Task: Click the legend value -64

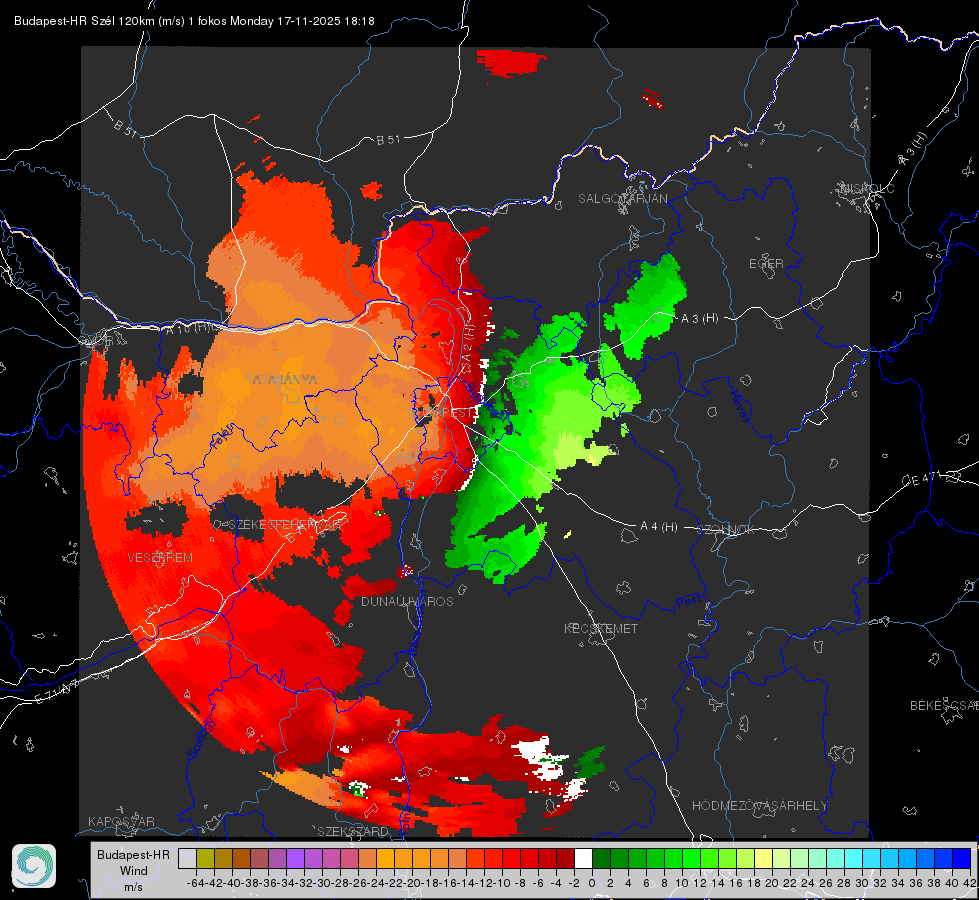Action: [x=196, y=883]
